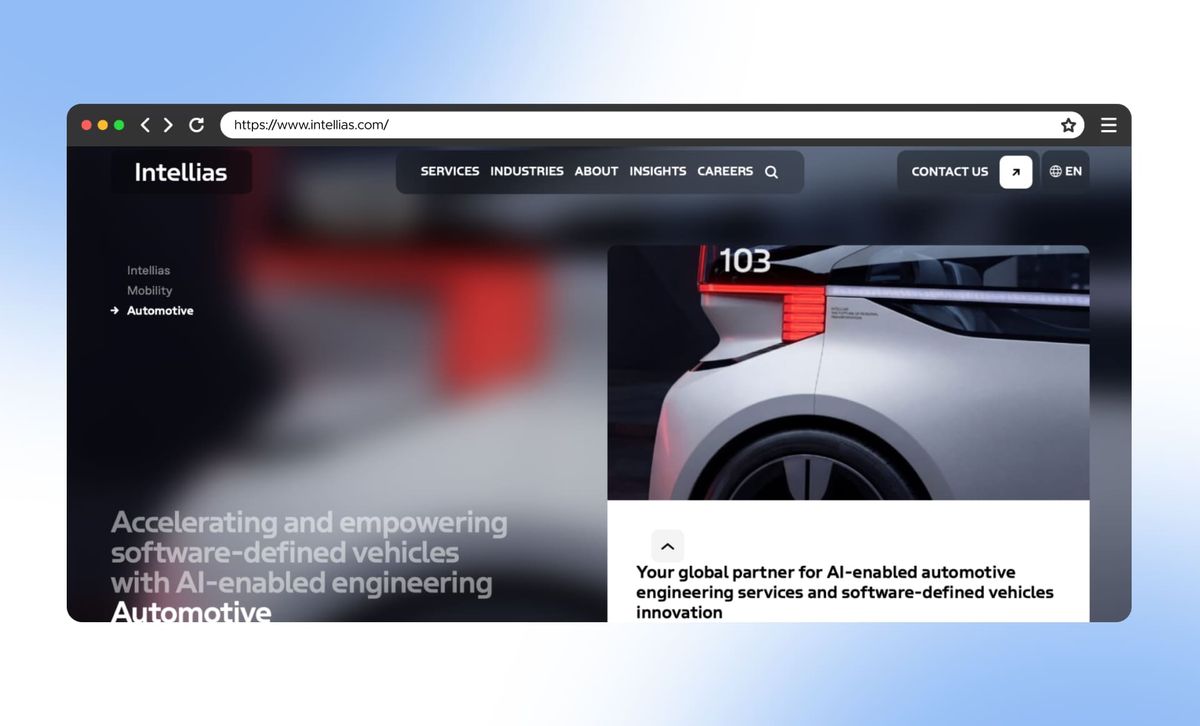The height and width of the screenshot is (726, 1200).
Task: Open site search magnifier icon
Action: click(771, 172)
